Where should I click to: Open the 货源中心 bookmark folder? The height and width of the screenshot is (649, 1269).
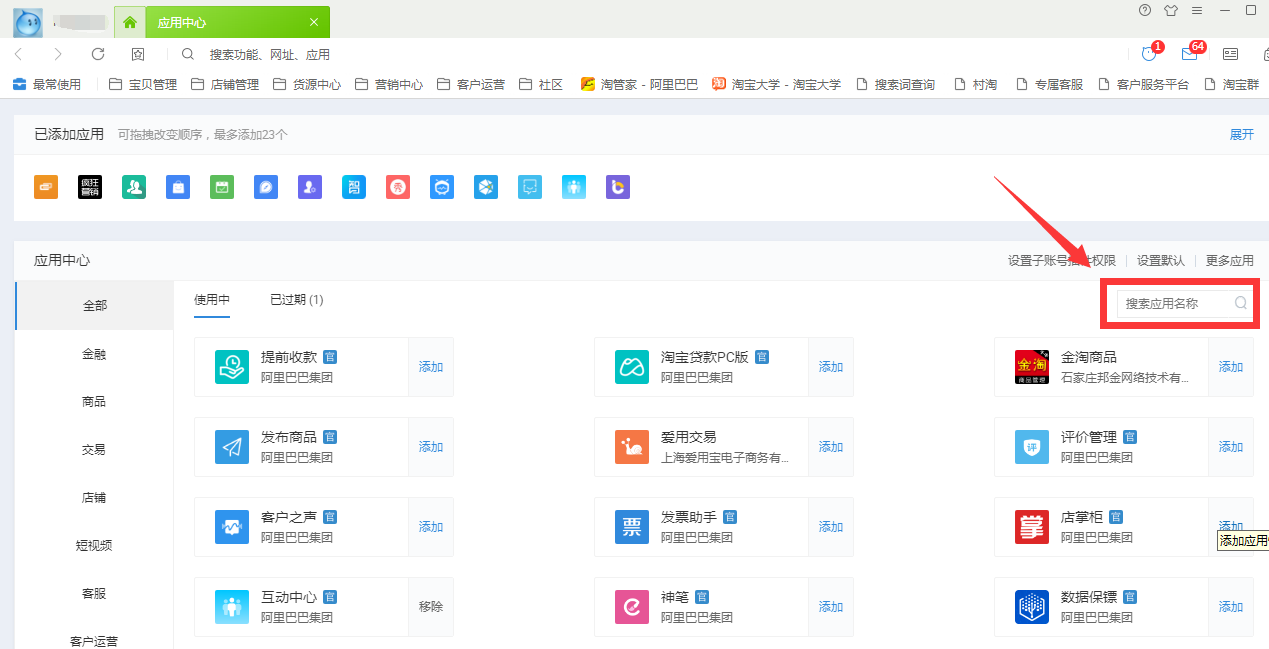click(x=307, y=85)
